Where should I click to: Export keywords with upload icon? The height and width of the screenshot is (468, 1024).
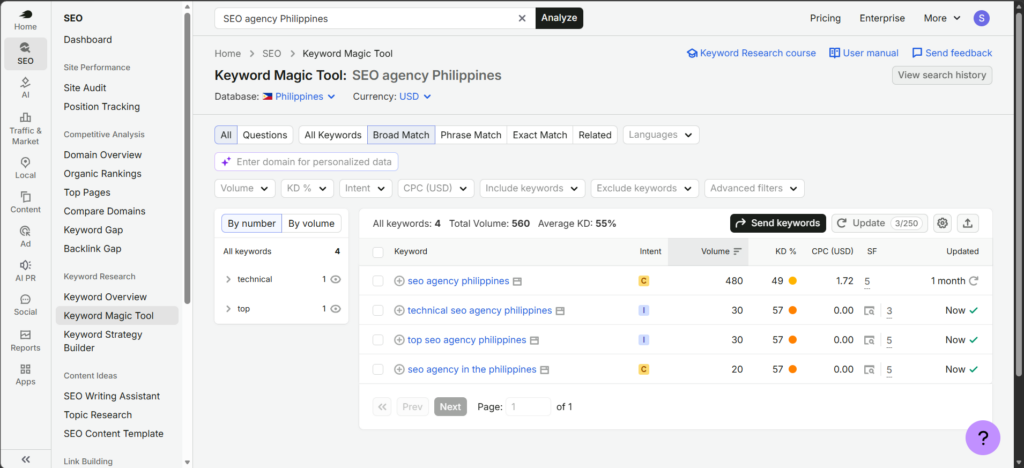pos(968,223)
